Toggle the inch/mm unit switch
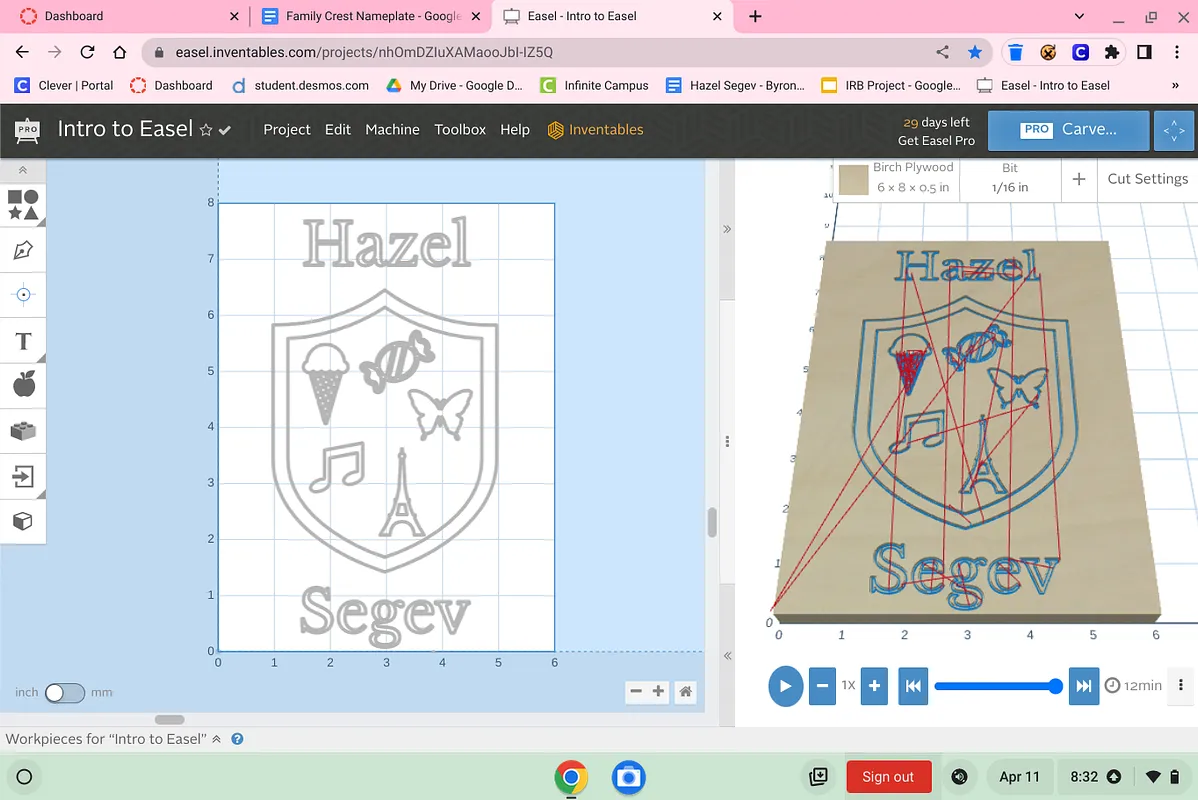 click(x=65, y=692)
